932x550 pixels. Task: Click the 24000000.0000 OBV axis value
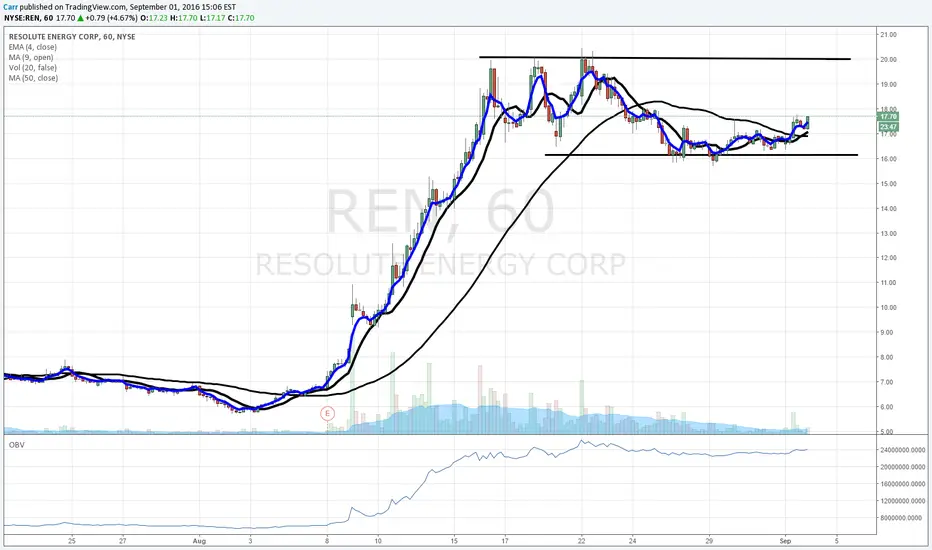(902, 450)
